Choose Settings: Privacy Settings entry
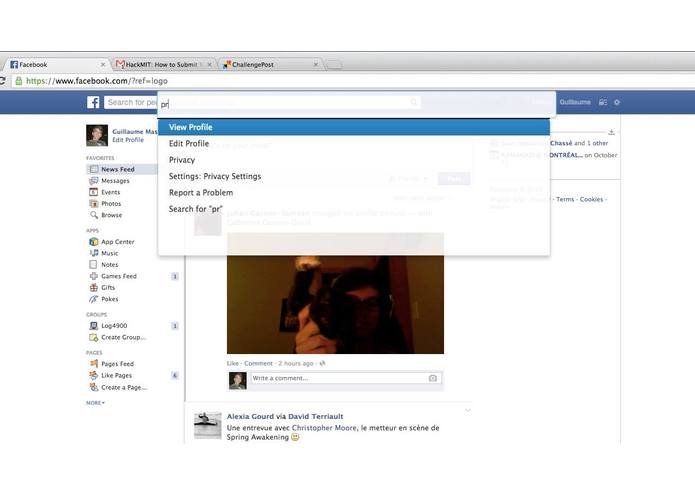695x494 pixels. pos(354,176)
